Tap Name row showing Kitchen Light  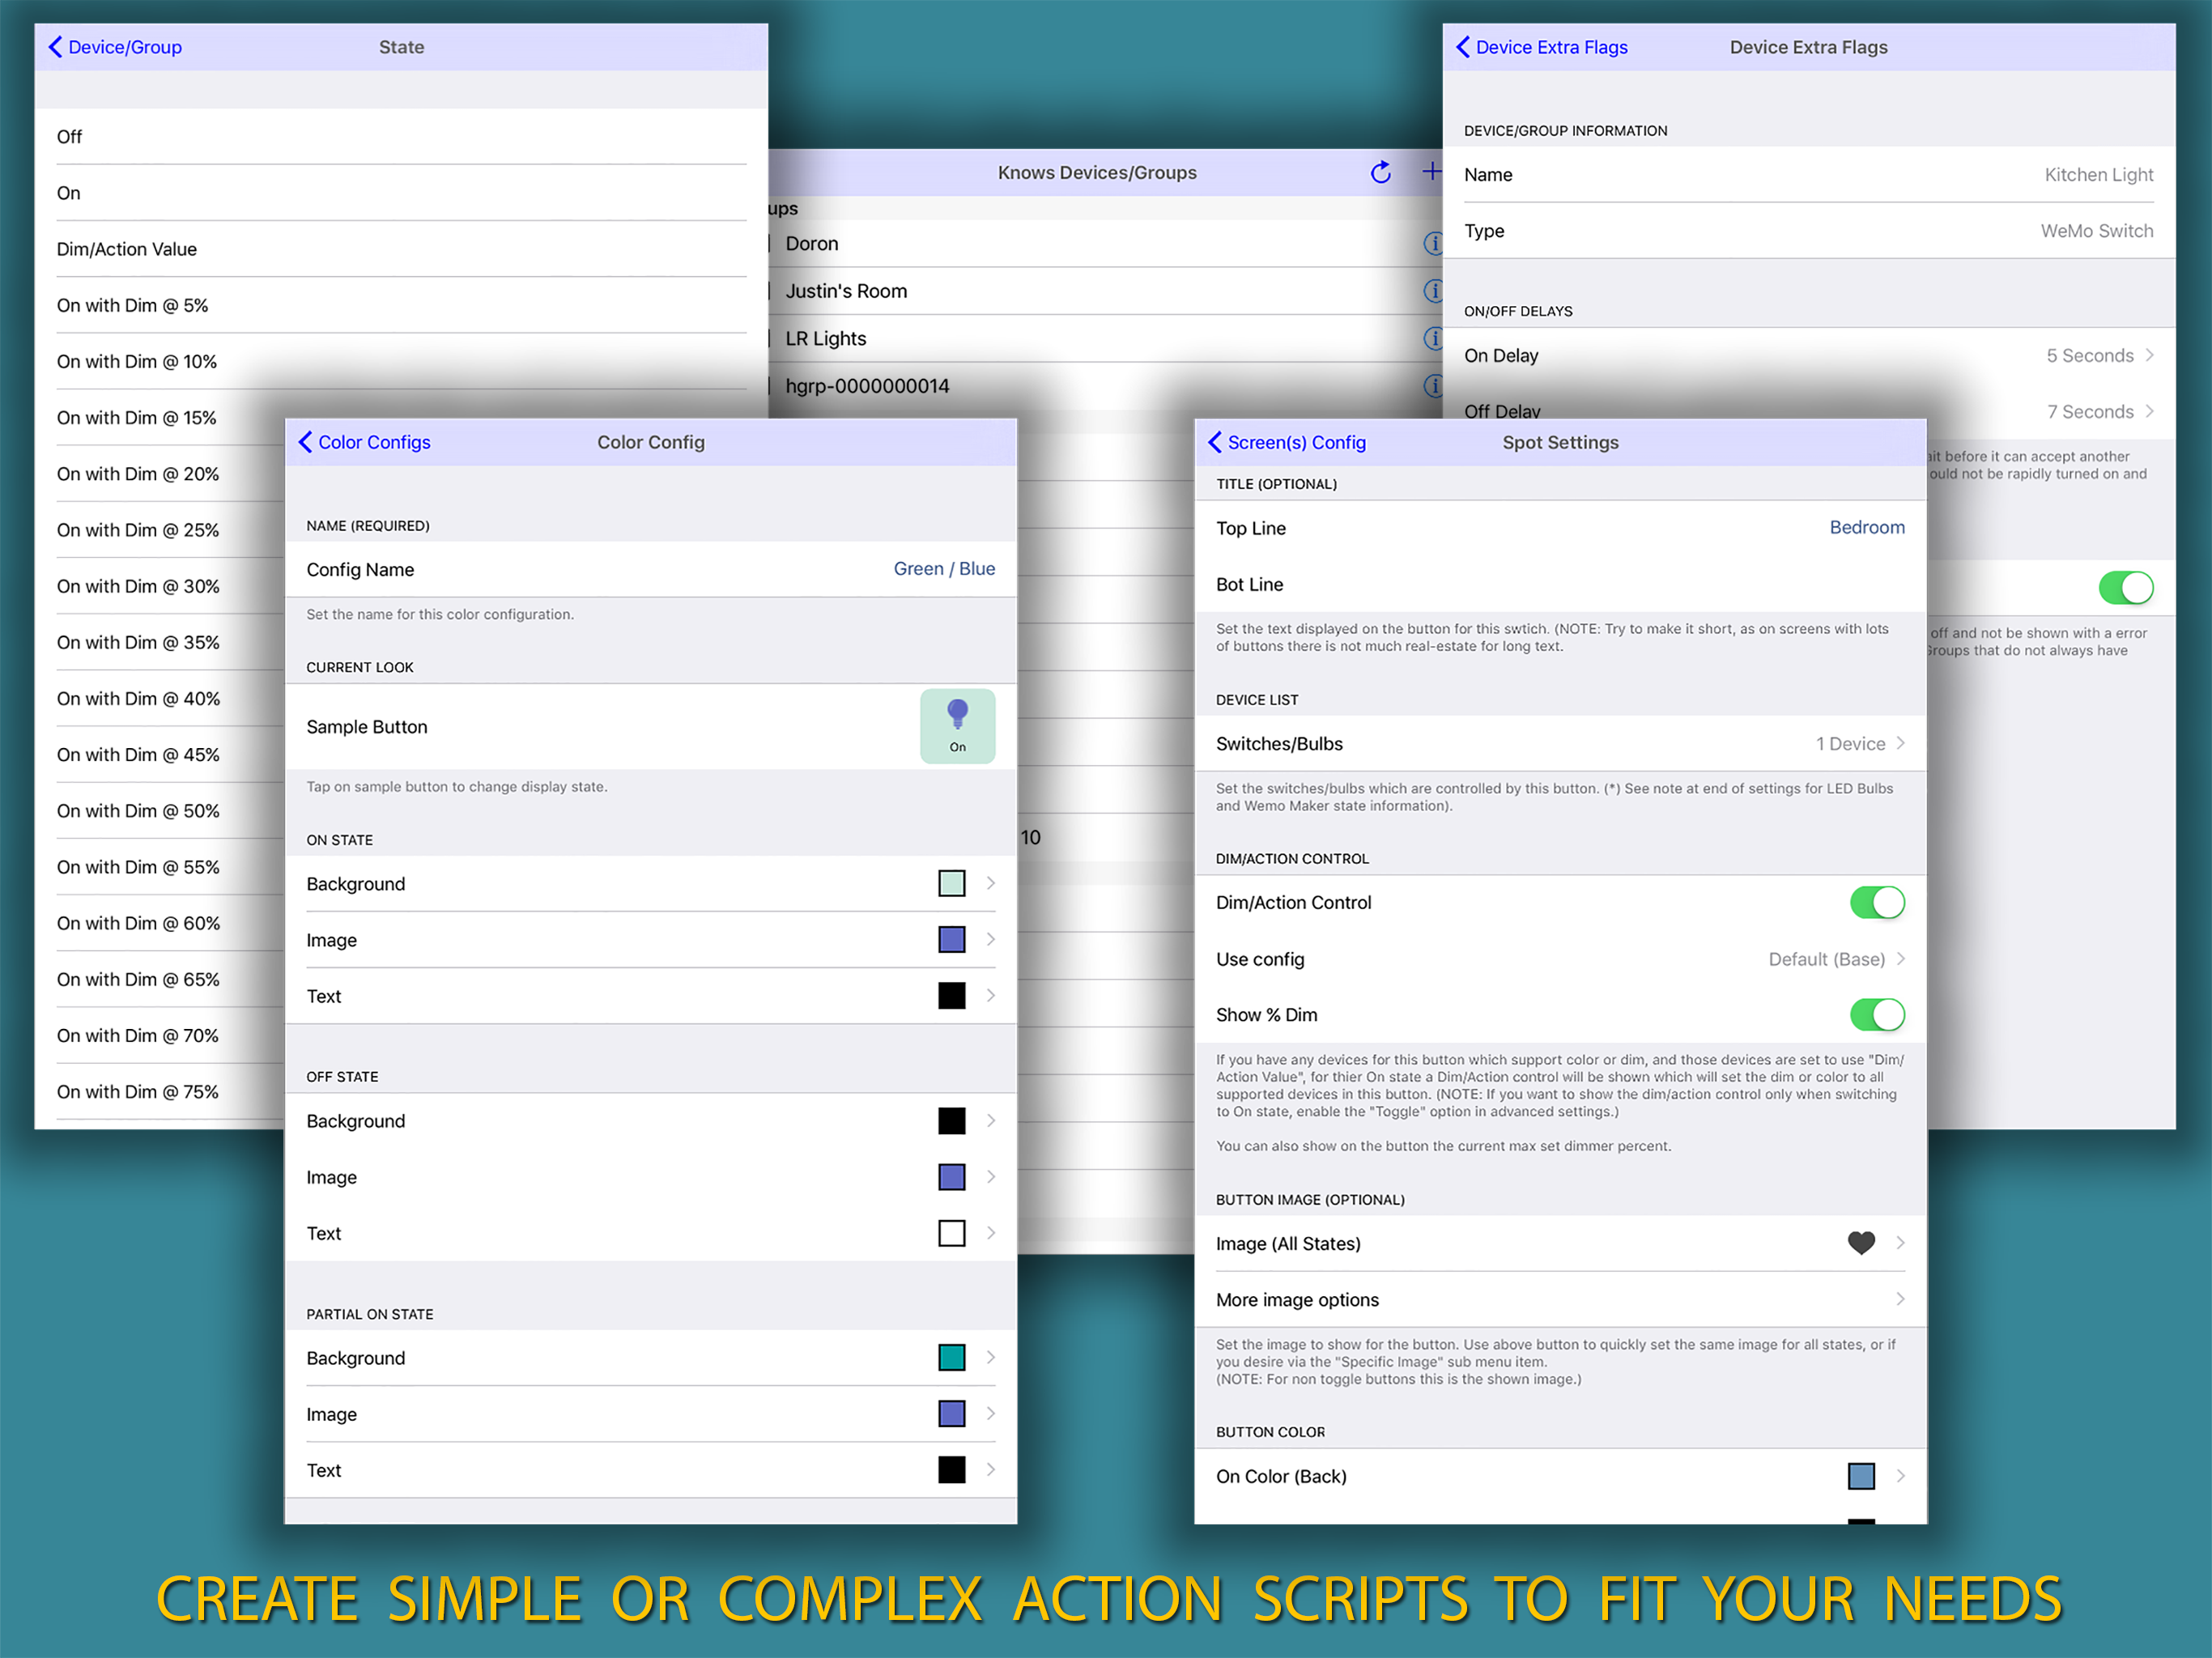point(1808,174)
